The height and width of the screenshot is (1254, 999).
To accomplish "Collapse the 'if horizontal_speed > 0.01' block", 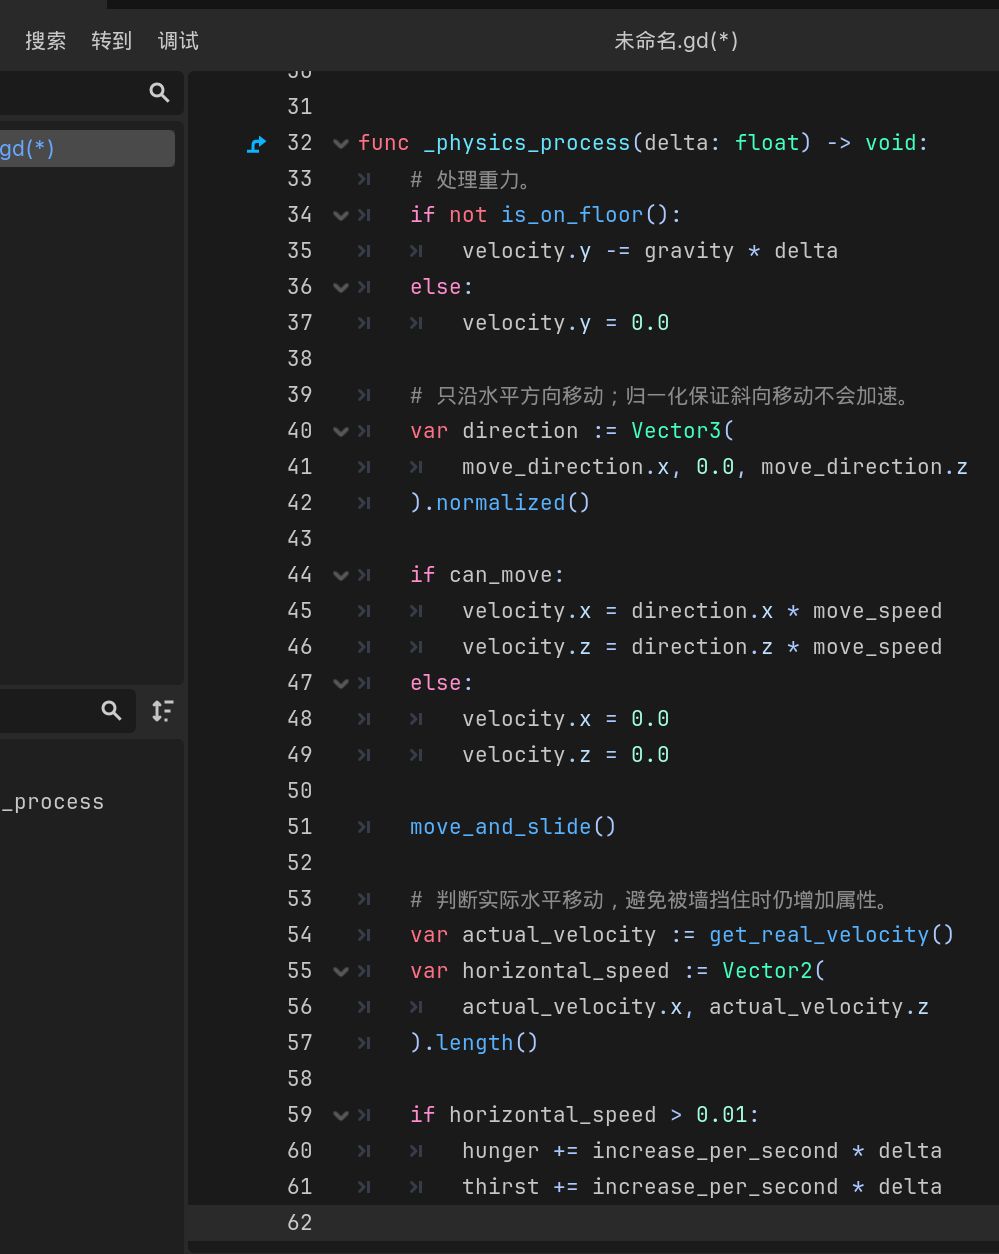I will pyautogui.click(x=340, y=1115).
